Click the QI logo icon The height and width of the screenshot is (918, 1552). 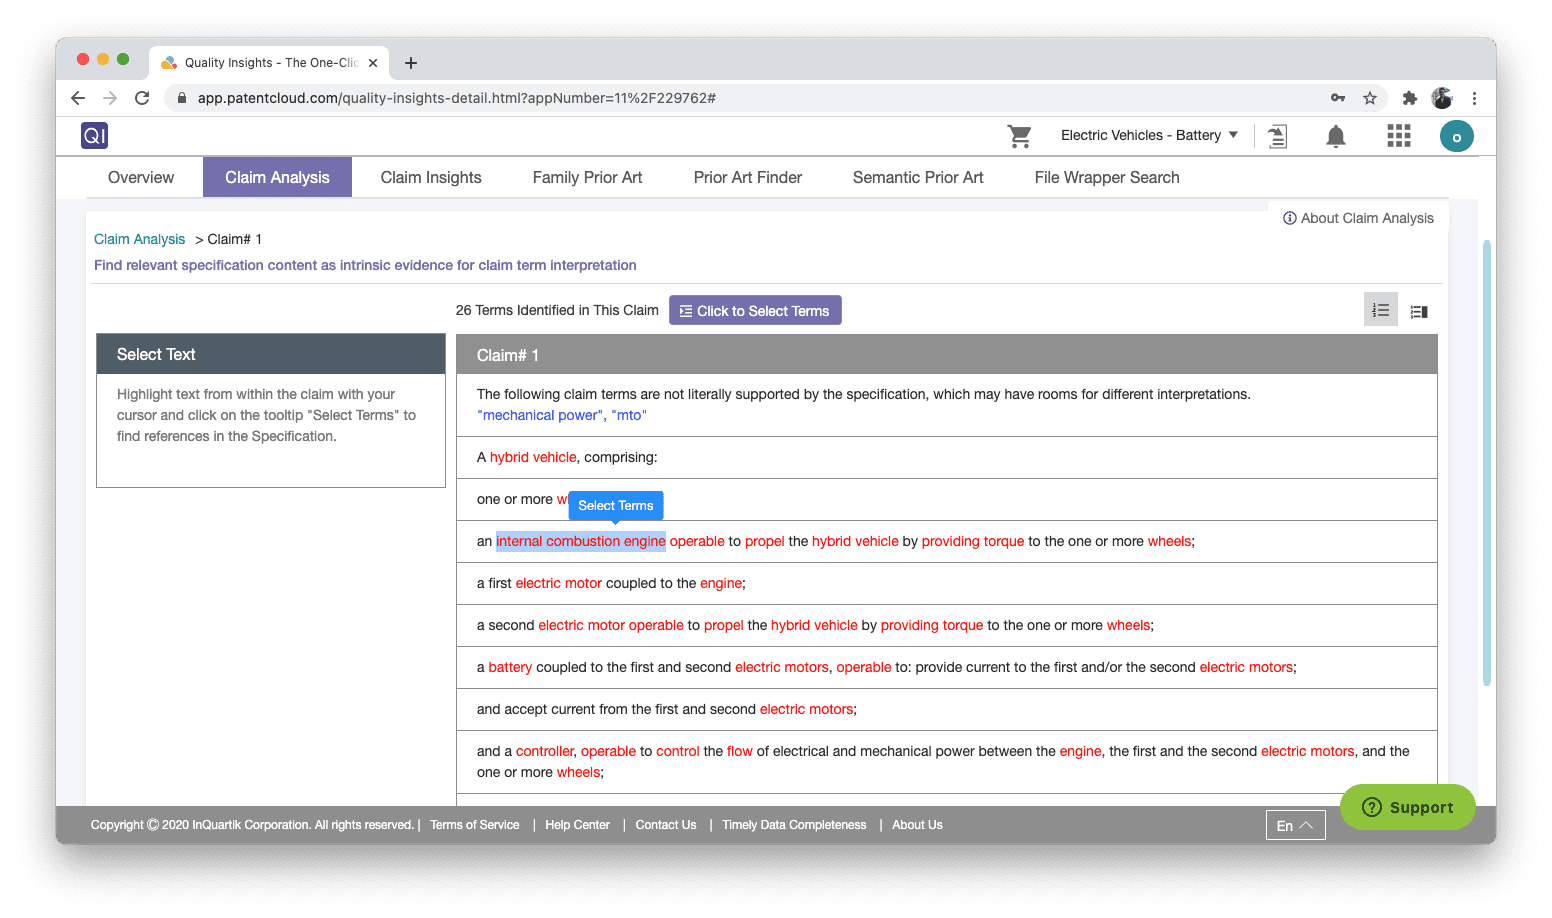click(94, 136)
